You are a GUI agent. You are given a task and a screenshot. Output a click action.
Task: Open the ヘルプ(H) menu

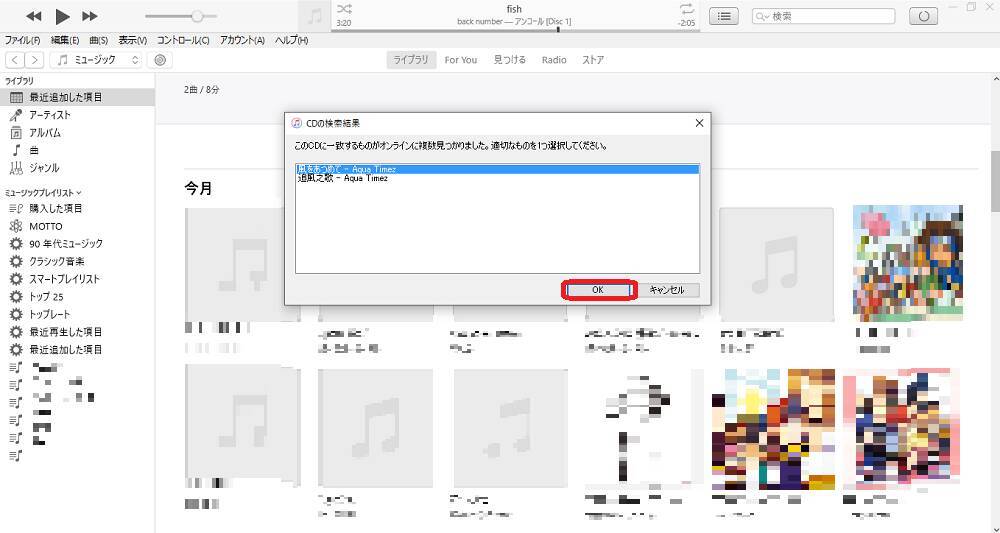[291, 40]
